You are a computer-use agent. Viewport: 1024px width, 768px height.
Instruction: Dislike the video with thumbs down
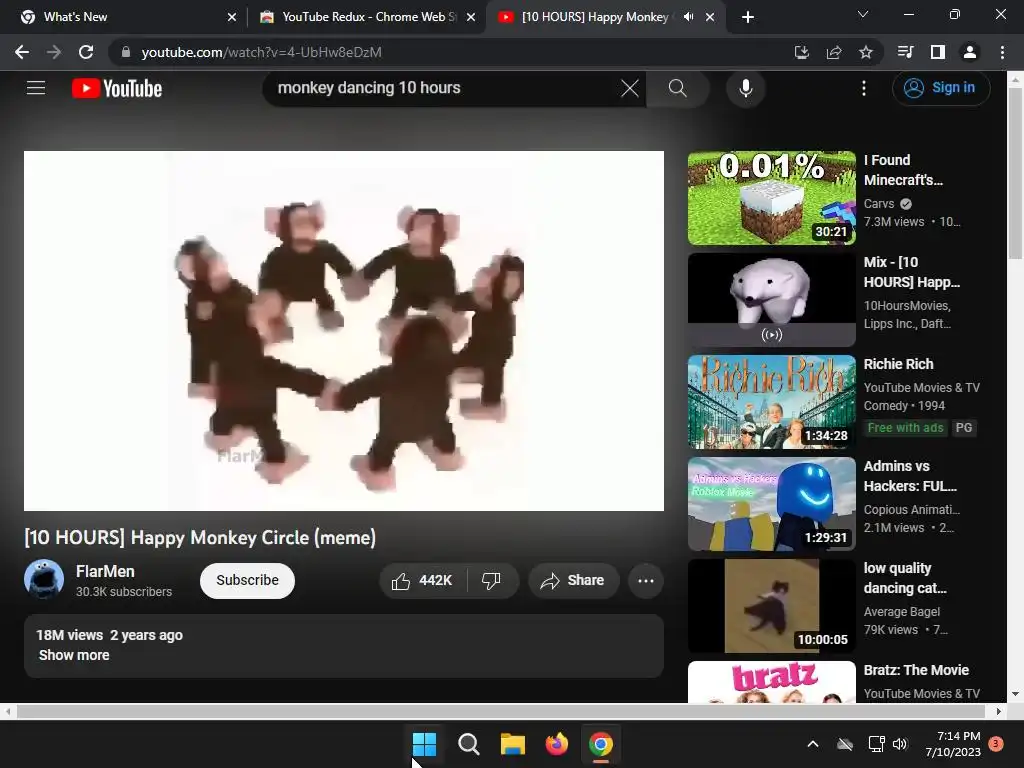pos(491,581)
